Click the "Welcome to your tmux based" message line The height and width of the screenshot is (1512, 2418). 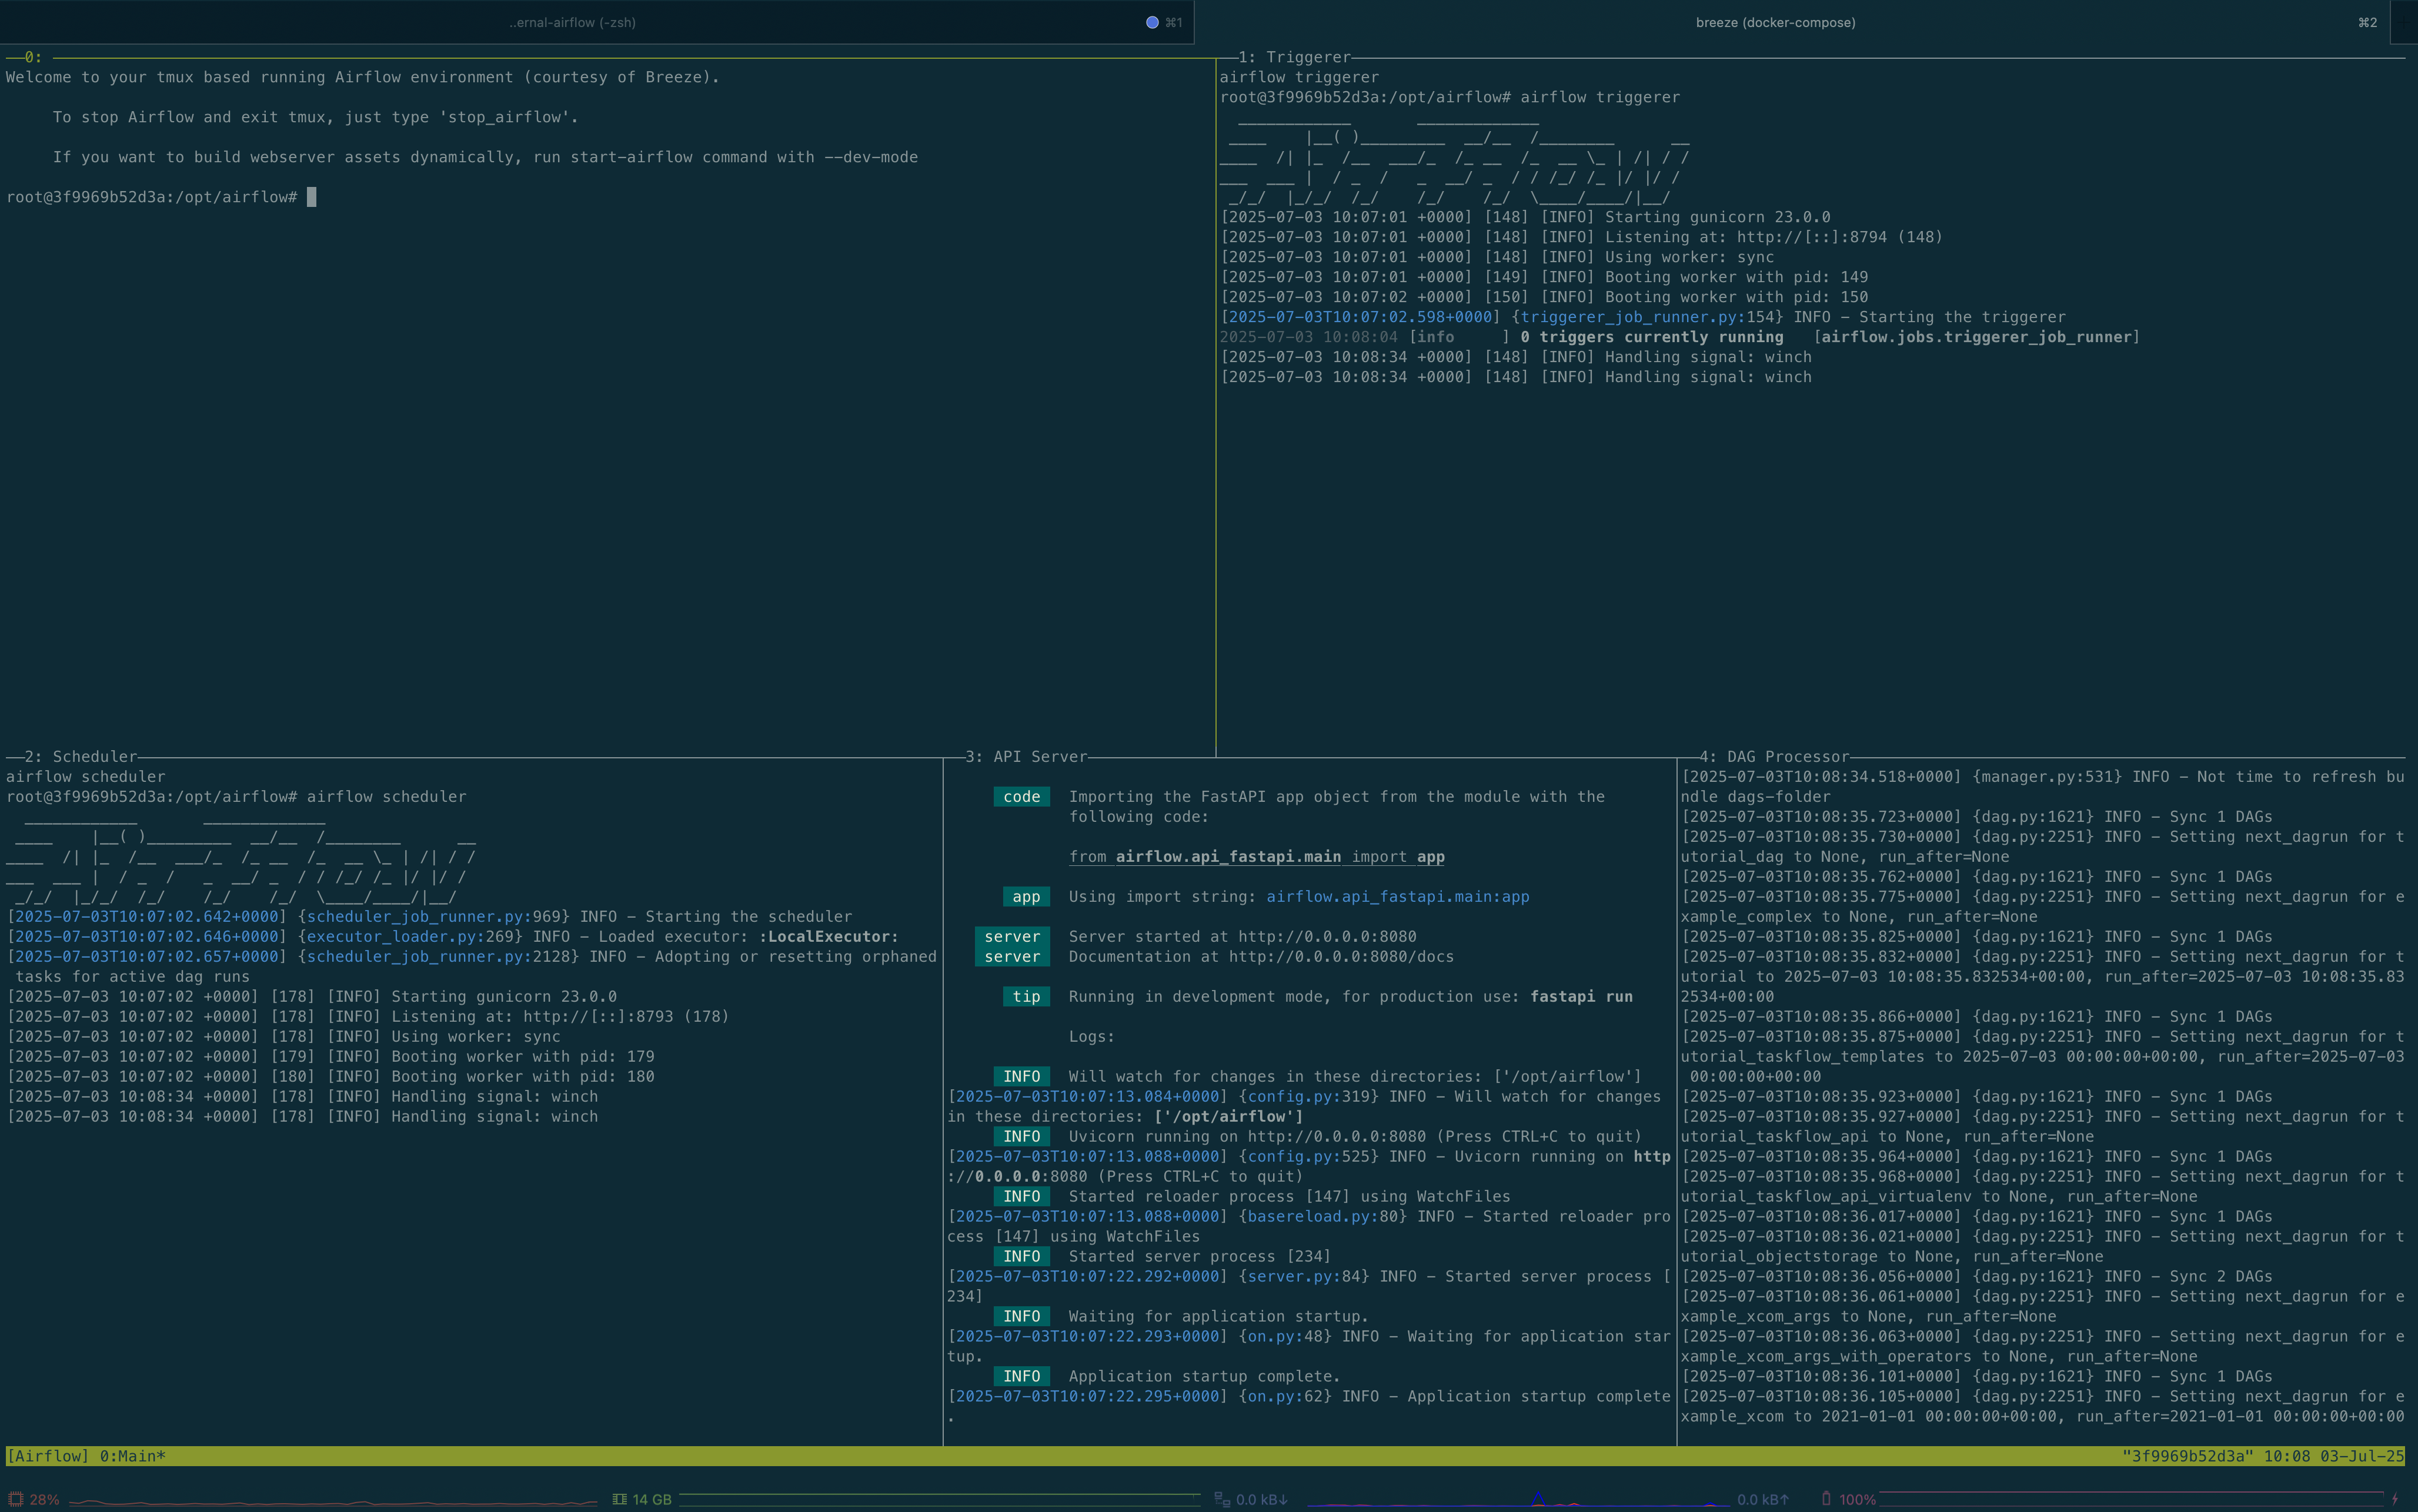[x=363, y=77]
